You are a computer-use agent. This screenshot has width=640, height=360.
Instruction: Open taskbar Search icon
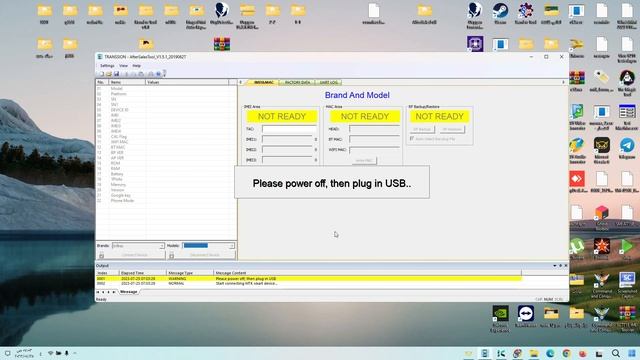point(616,353)
